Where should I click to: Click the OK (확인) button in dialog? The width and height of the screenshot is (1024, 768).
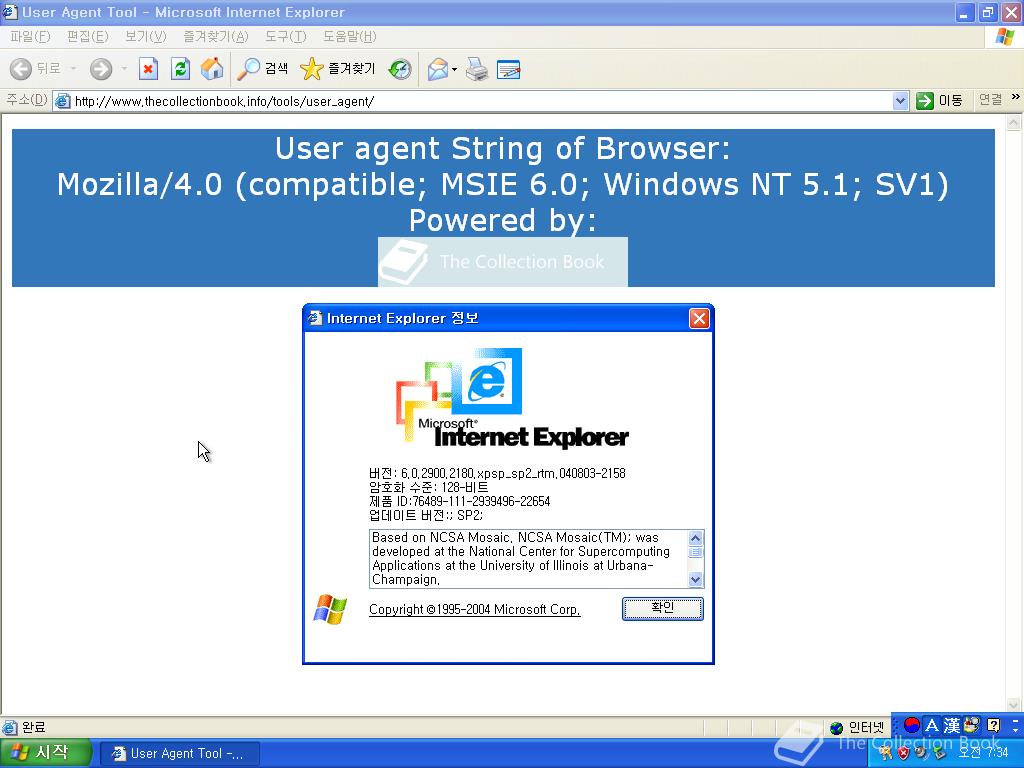[663, 609]
